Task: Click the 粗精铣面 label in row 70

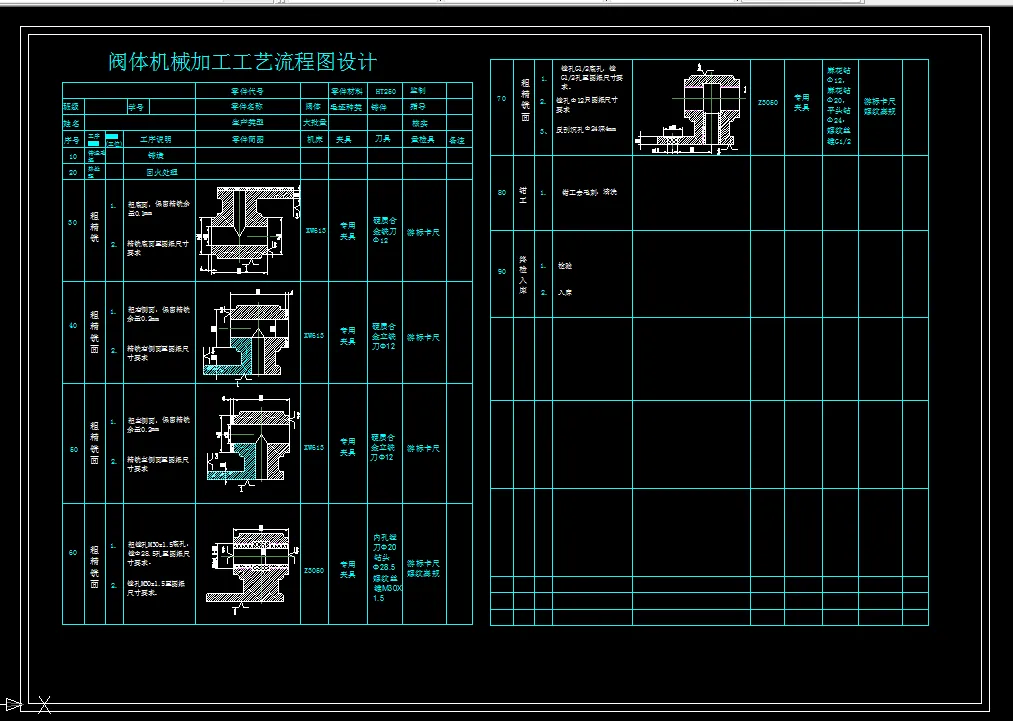Action: 525,100
